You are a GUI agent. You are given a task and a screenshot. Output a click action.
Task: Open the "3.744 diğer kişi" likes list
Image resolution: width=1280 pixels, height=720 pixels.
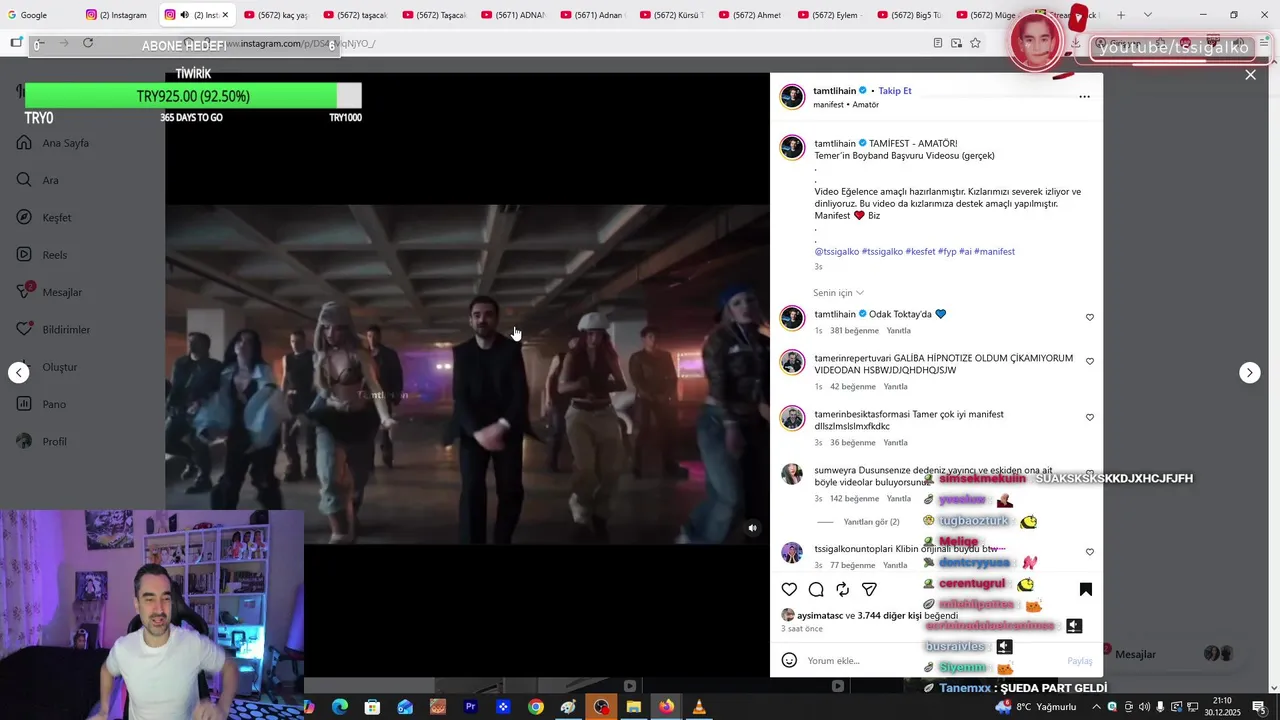click(889, 616)
